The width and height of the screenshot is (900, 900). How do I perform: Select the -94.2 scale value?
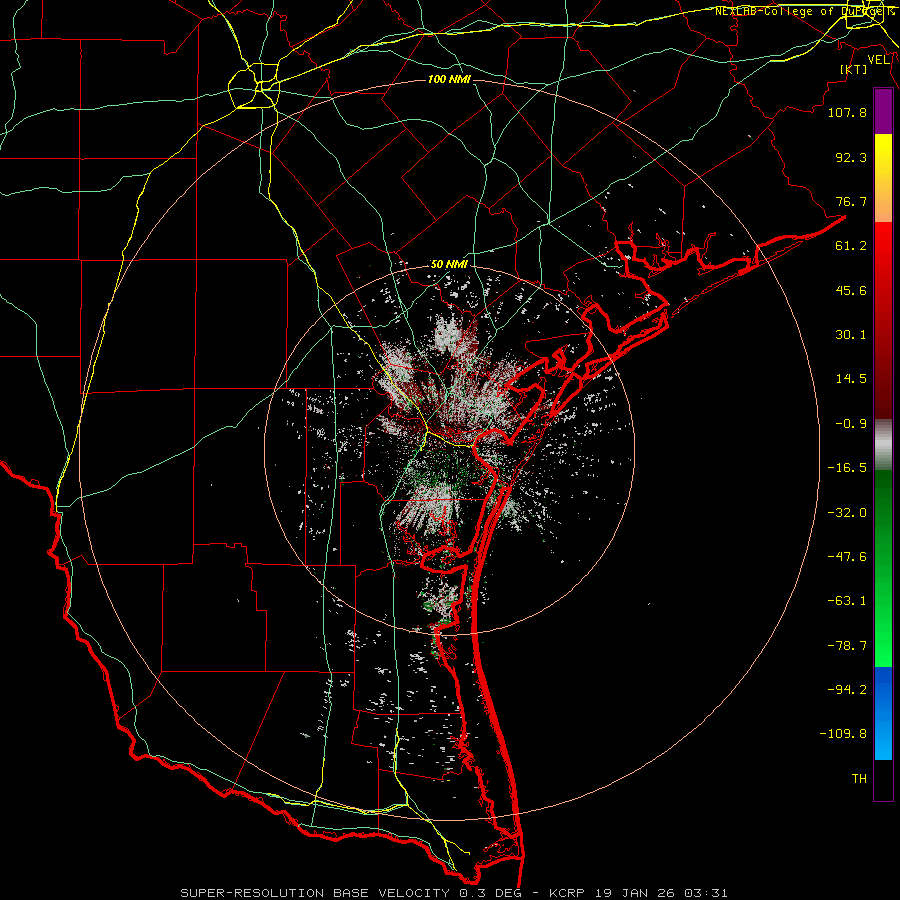click(x=847, y=690)
